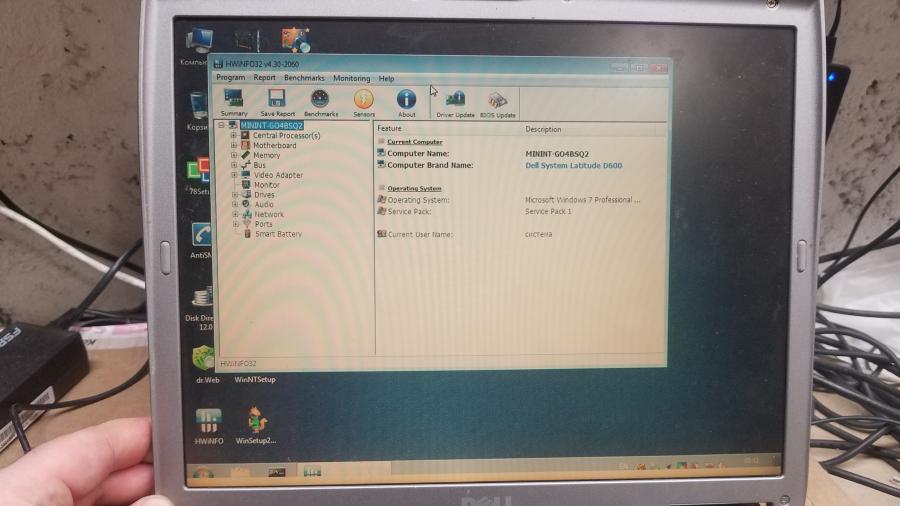Select the Computer desktop icon

196,47
